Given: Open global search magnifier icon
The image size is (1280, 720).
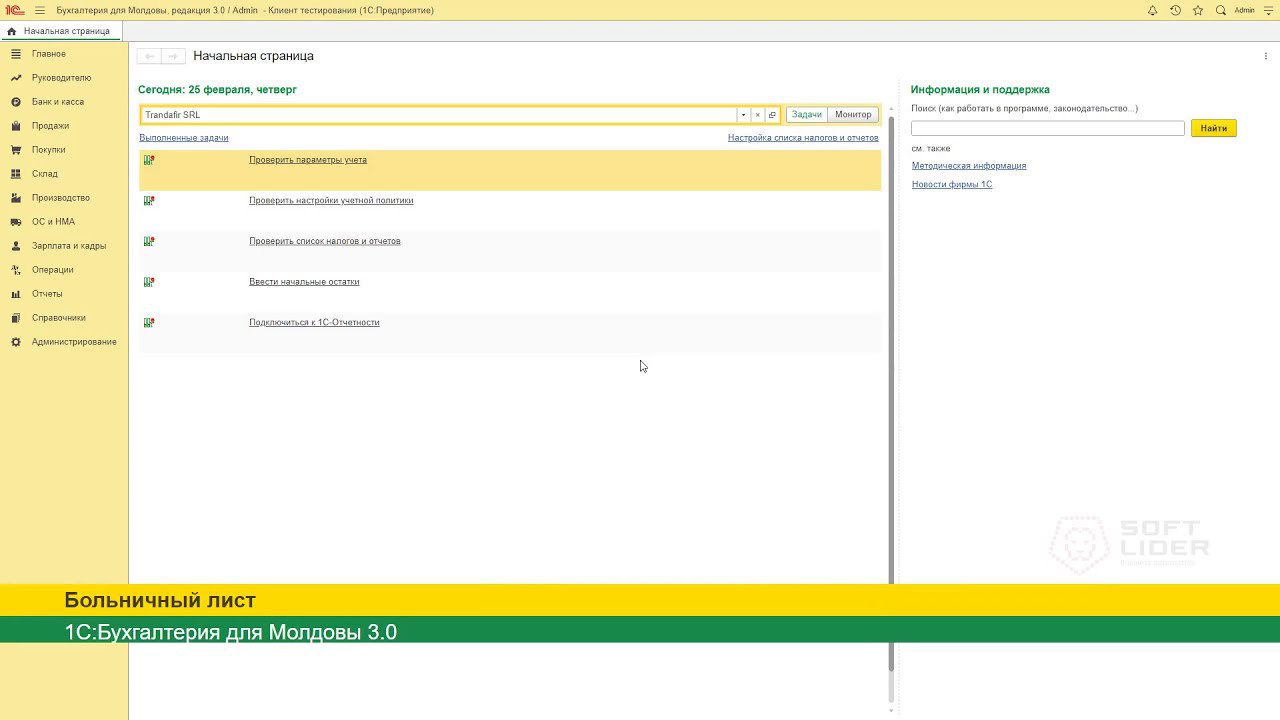Looking at the screenshot, I should point(1221,10).
